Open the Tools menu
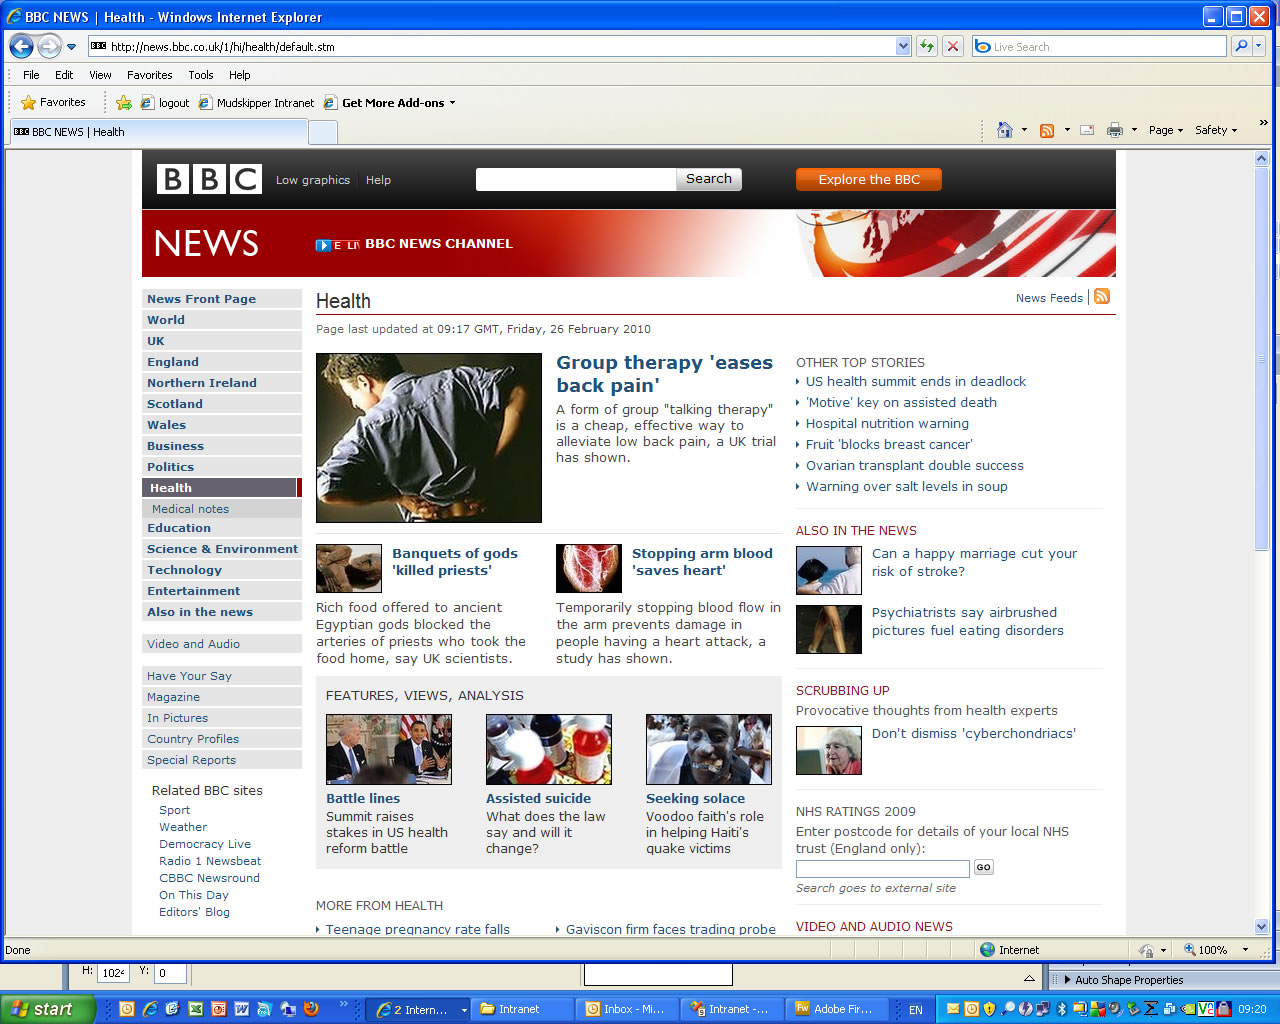 (x=201, y=75)
